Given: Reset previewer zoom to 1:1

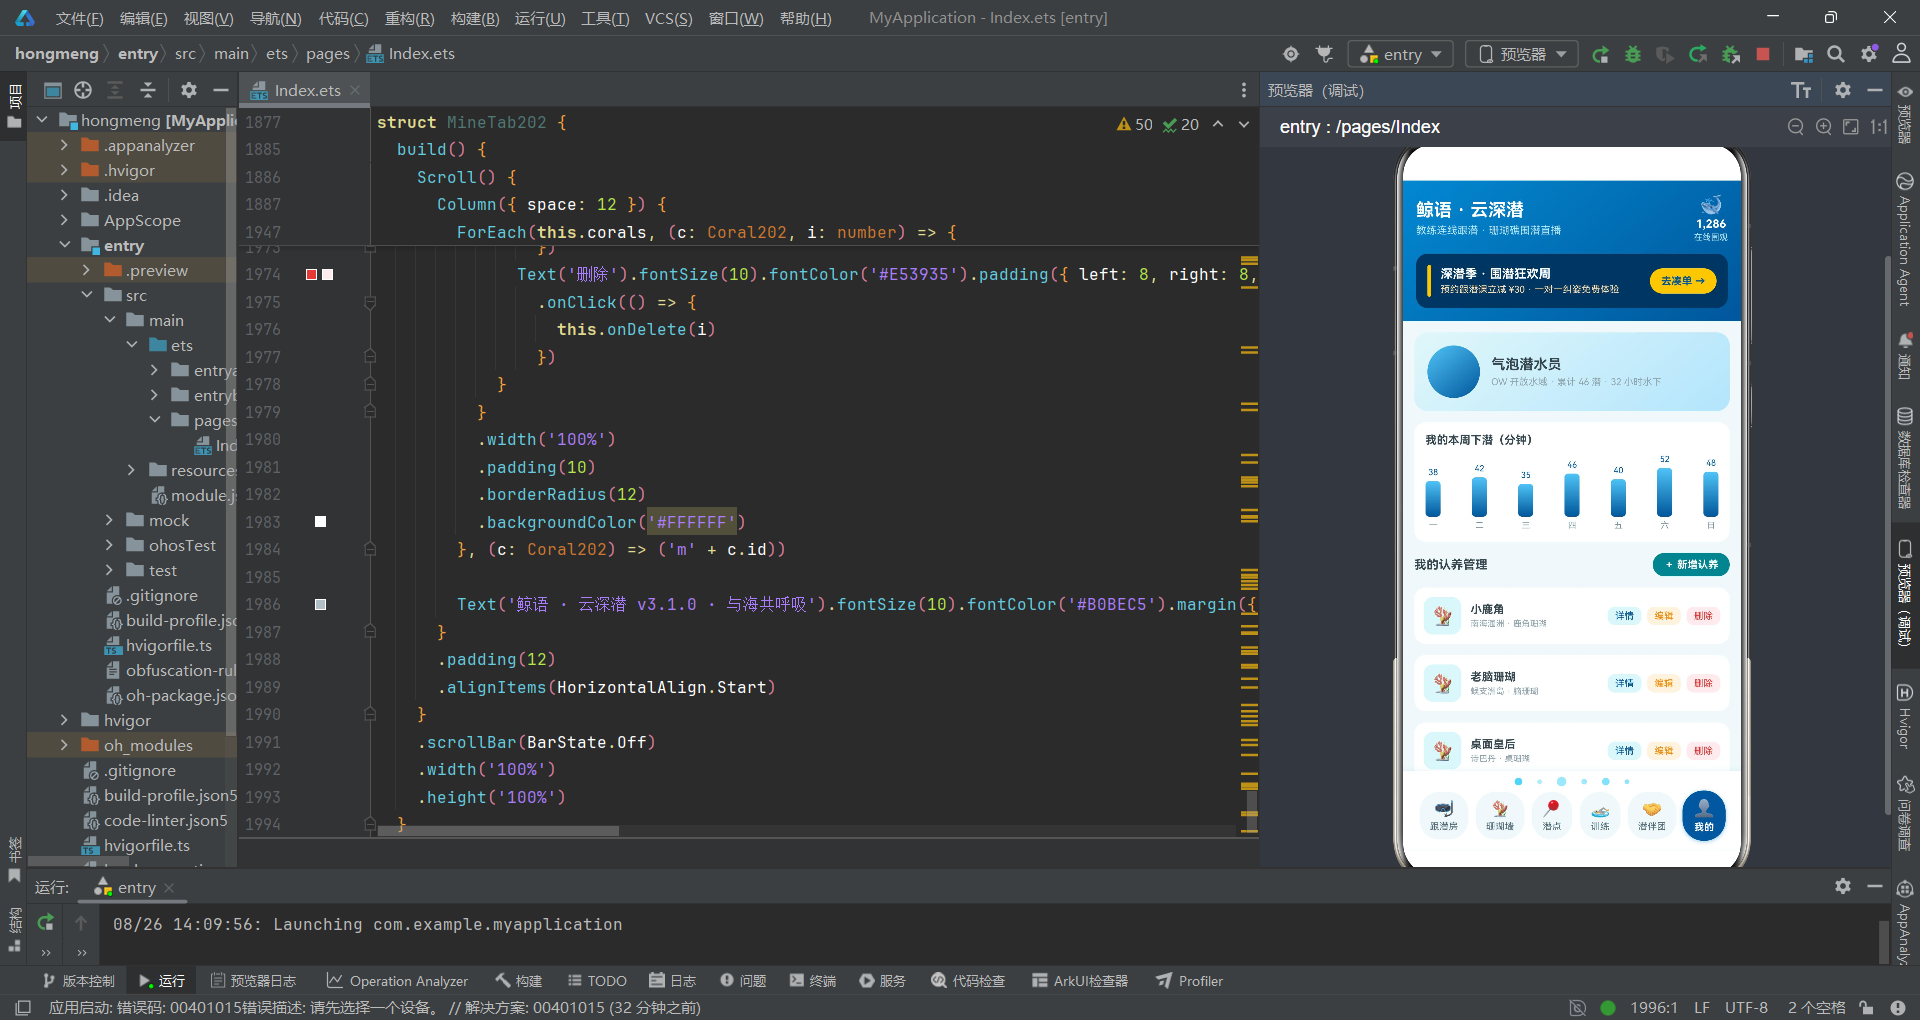Looking at the screenshot, I should (1879, 127).
